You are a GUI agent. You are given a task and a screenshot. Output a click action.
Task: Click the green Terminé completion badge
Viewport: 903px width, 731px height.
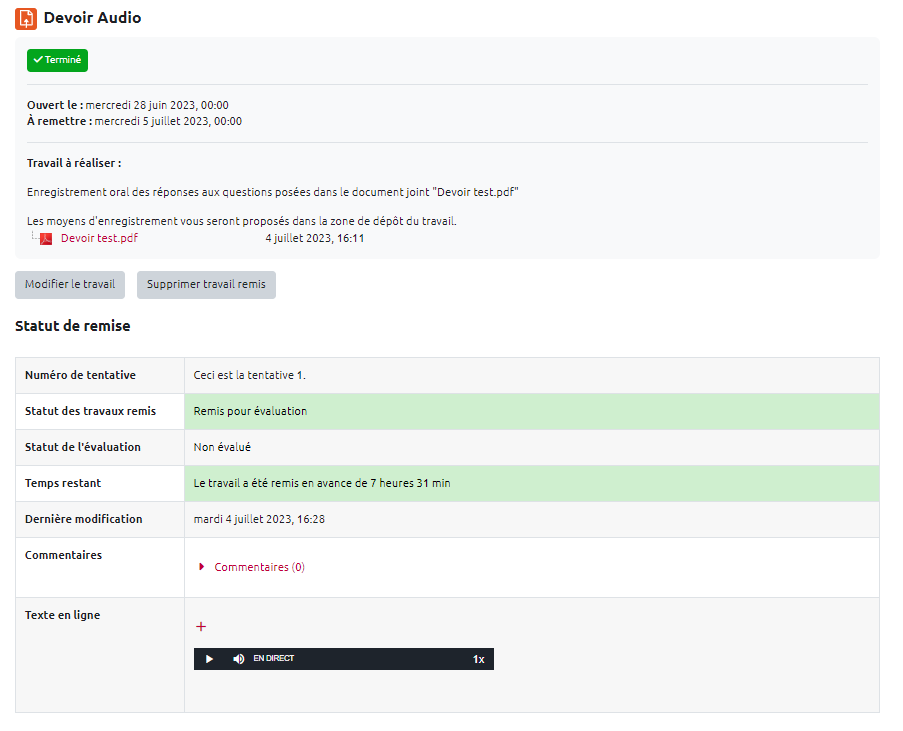(x=57, y=60)
